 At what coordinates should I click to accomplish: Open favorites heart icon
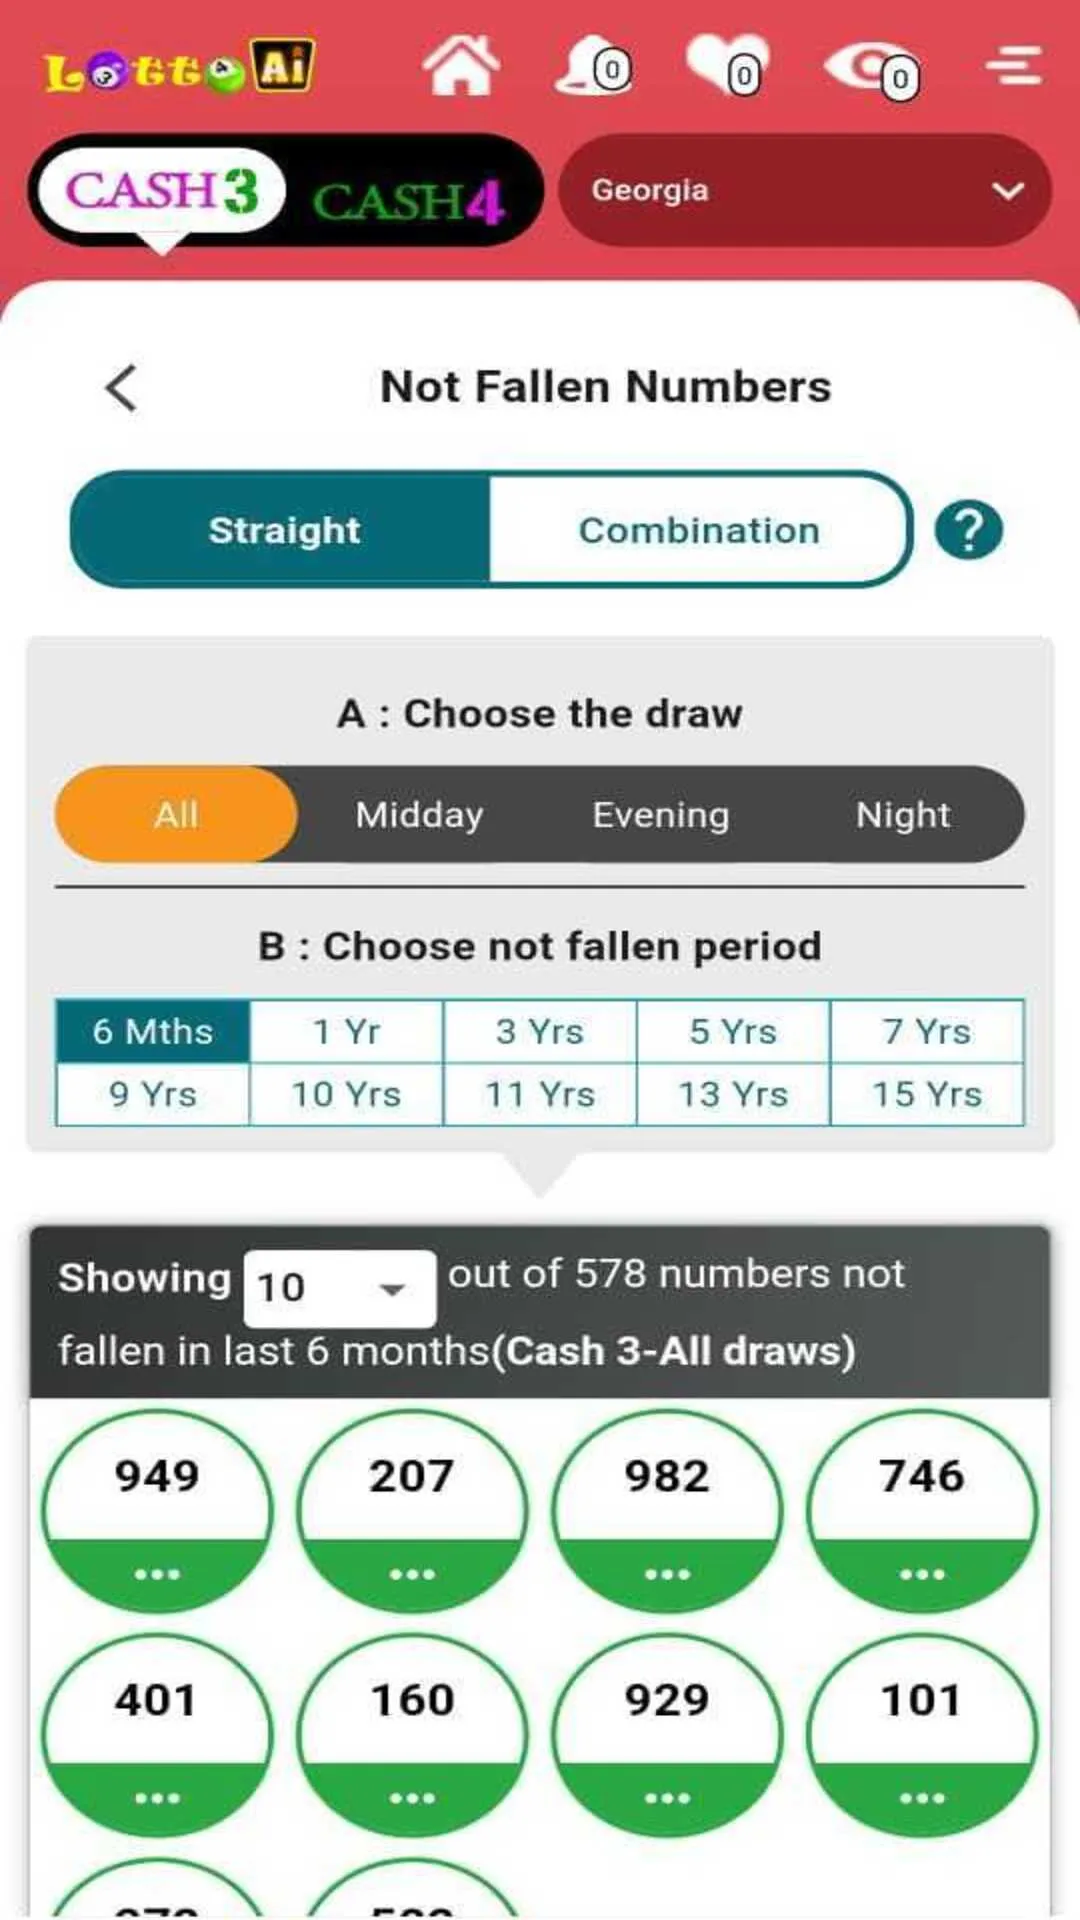point(728,66)
